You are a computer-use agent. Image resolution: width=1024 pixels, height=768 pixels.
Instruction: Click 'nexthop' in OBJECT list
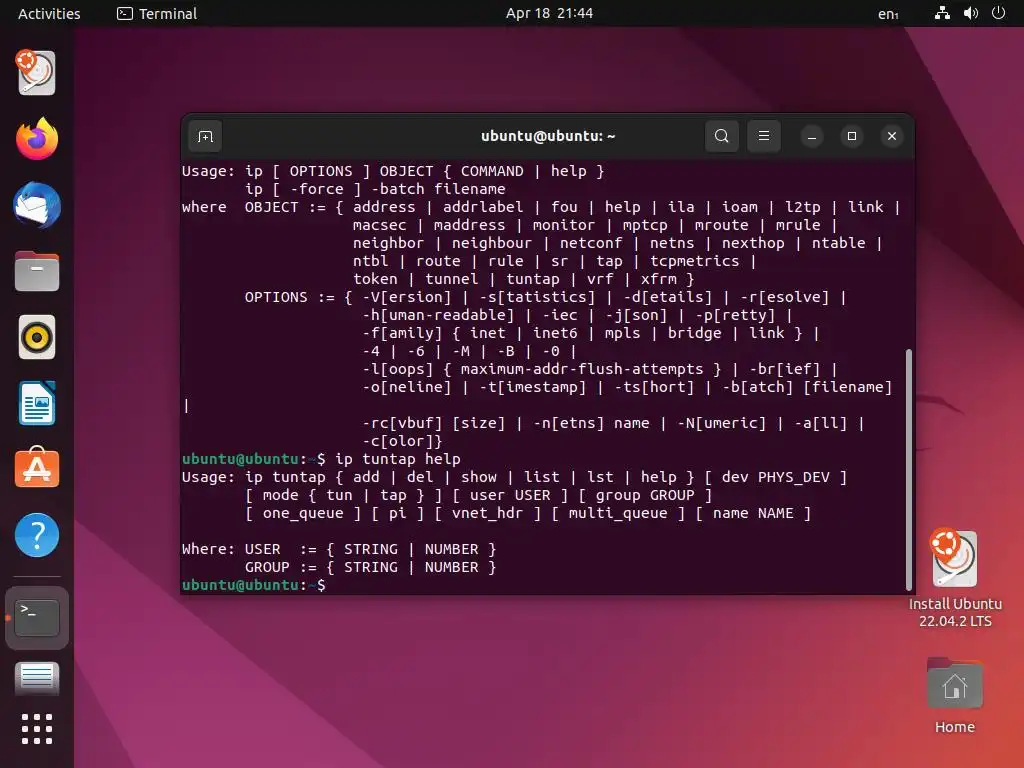tap(753, 243)
